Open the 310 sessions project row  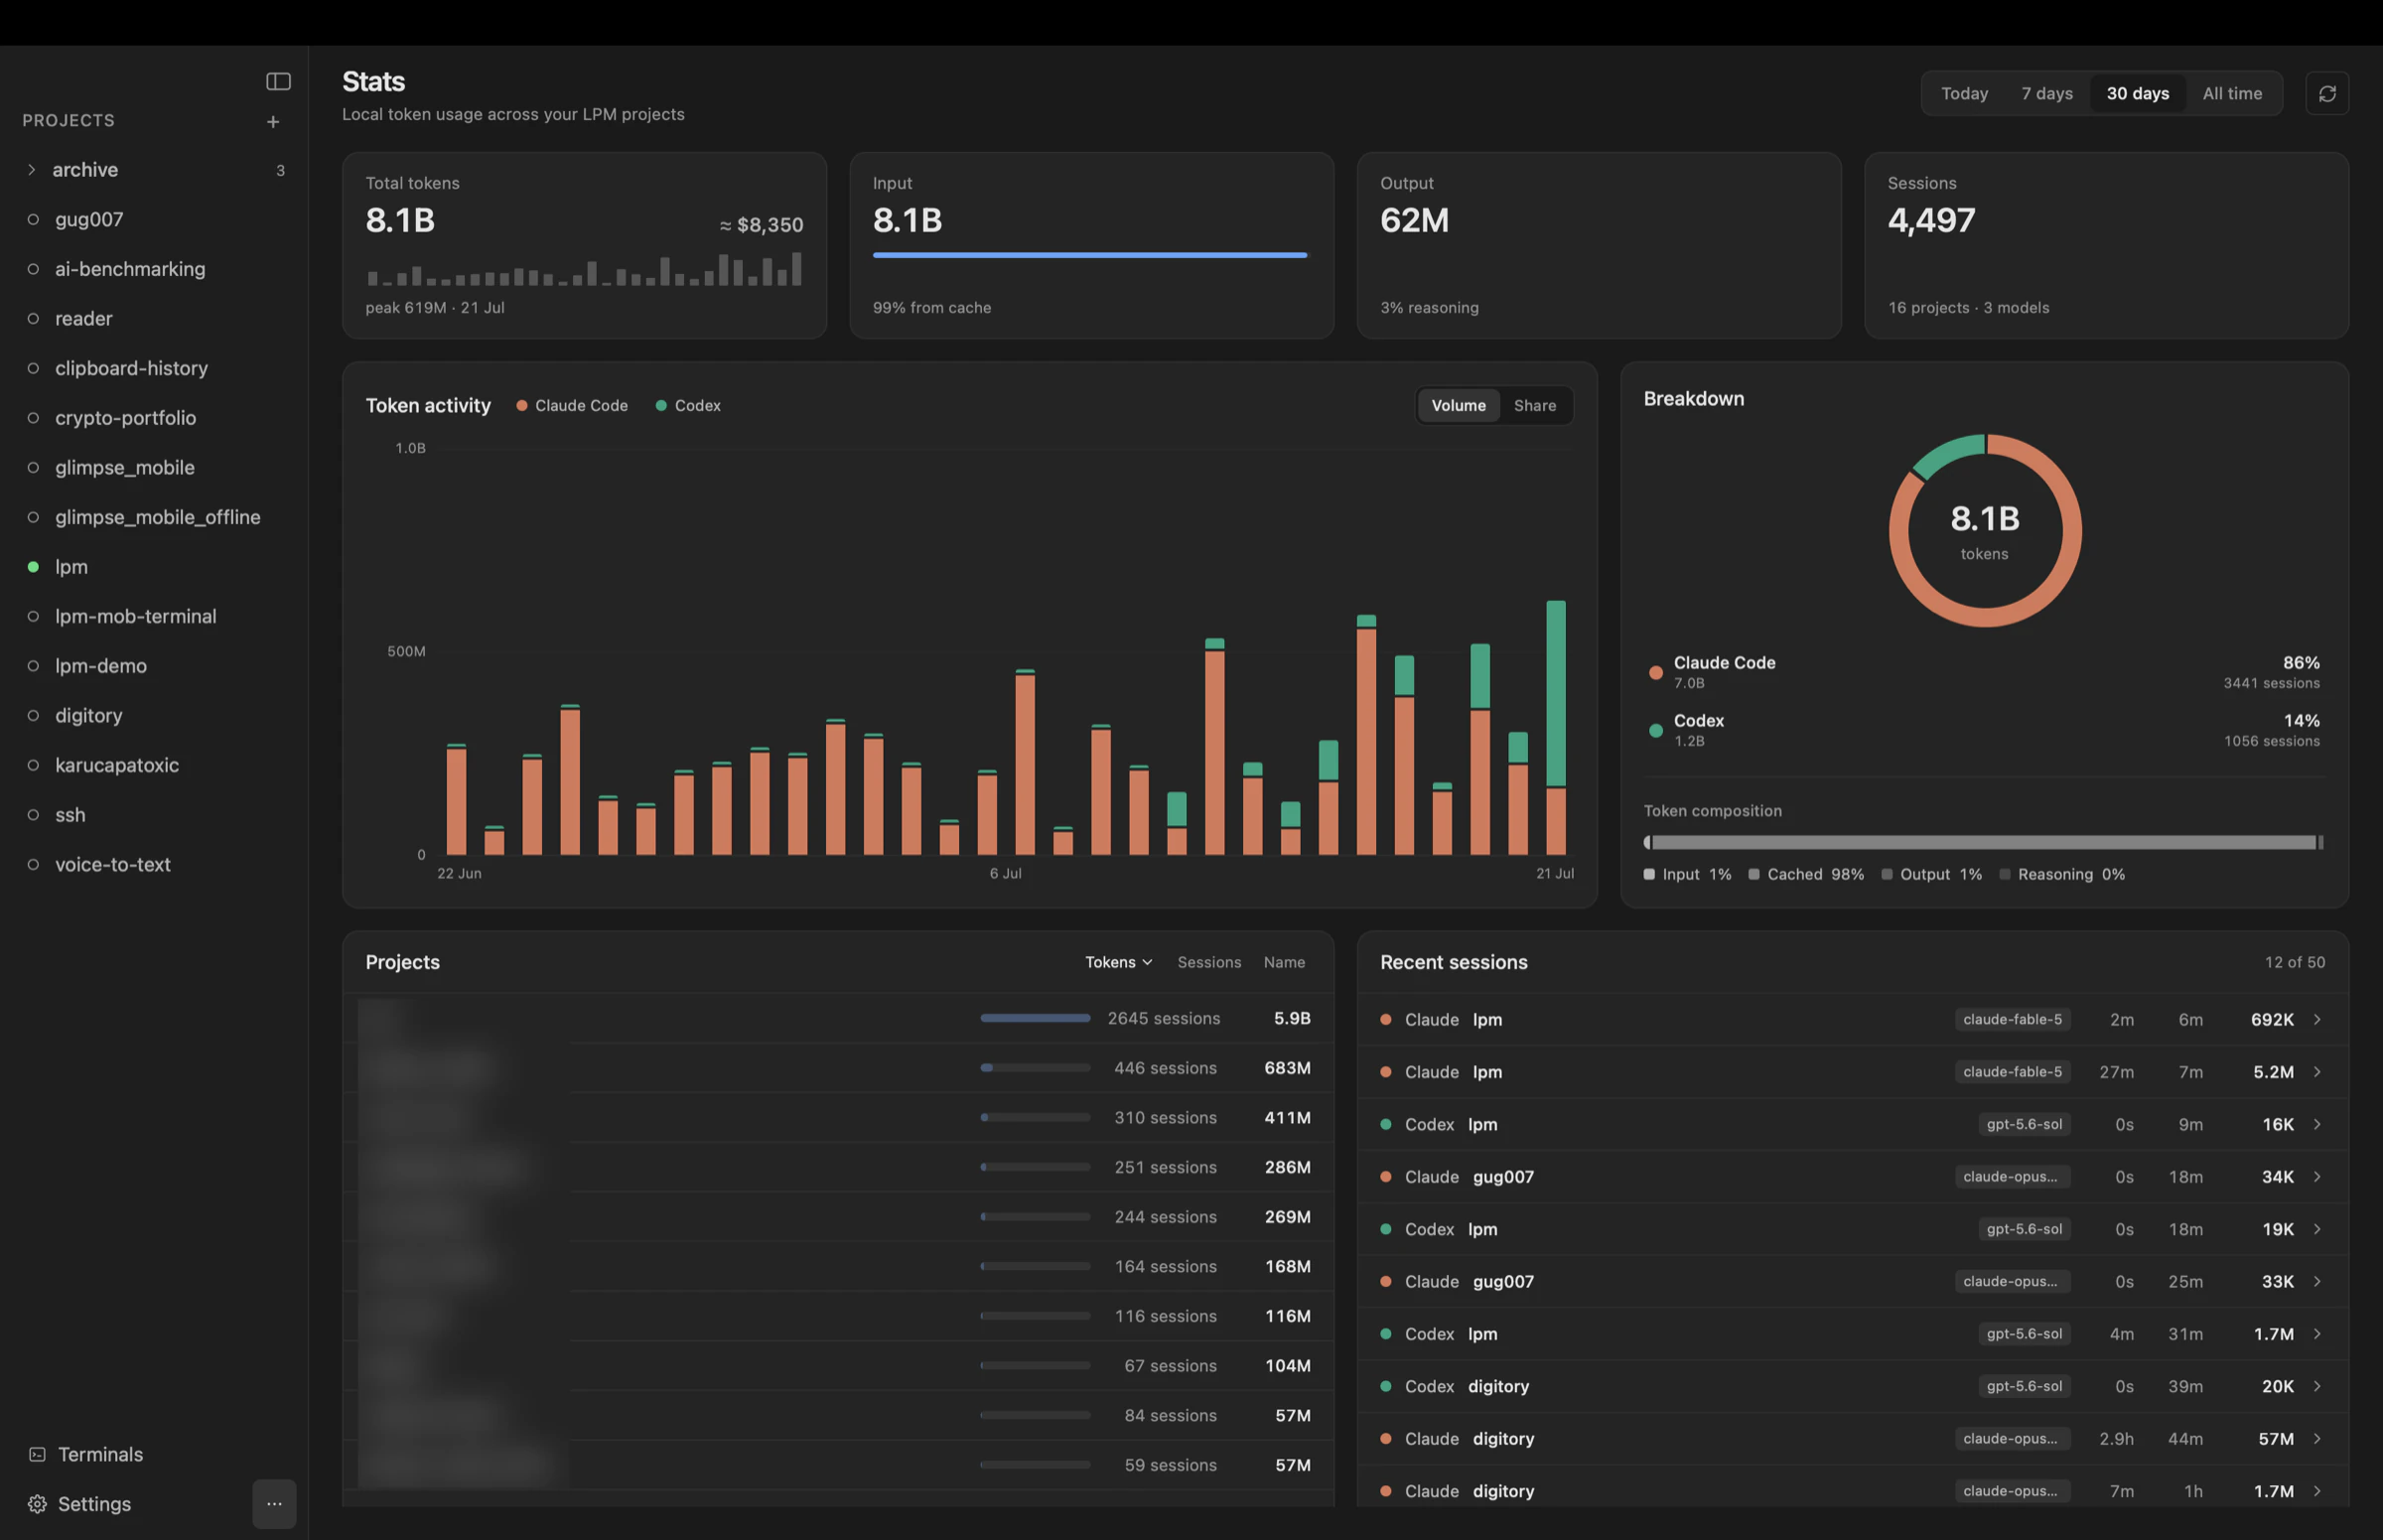[838, 1117]
